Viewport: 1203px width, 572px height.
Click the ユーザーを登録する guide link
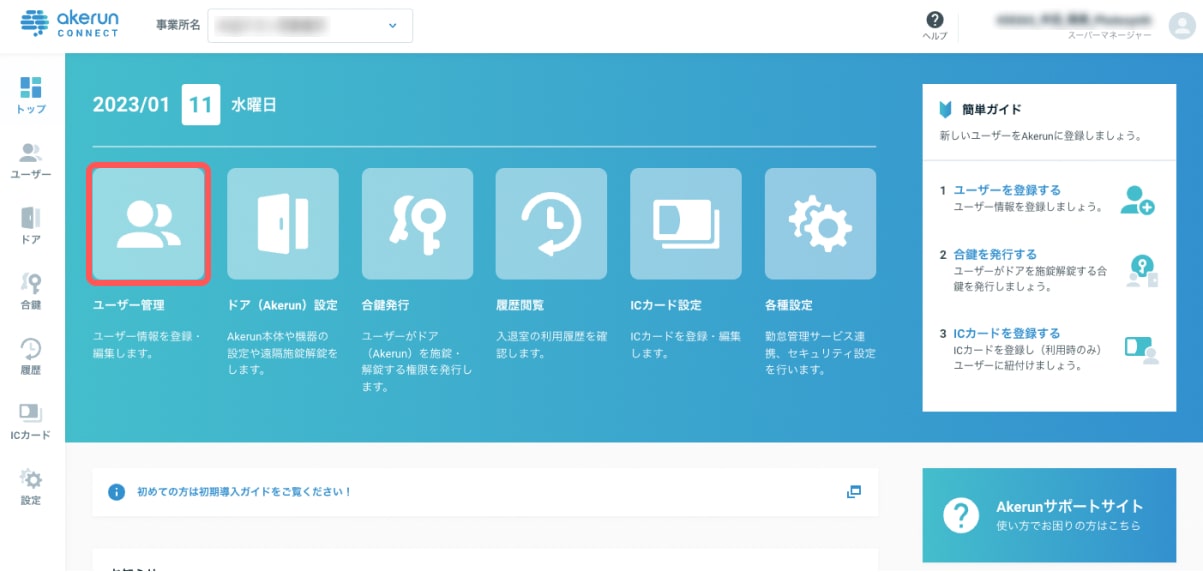coord(1007,190)
